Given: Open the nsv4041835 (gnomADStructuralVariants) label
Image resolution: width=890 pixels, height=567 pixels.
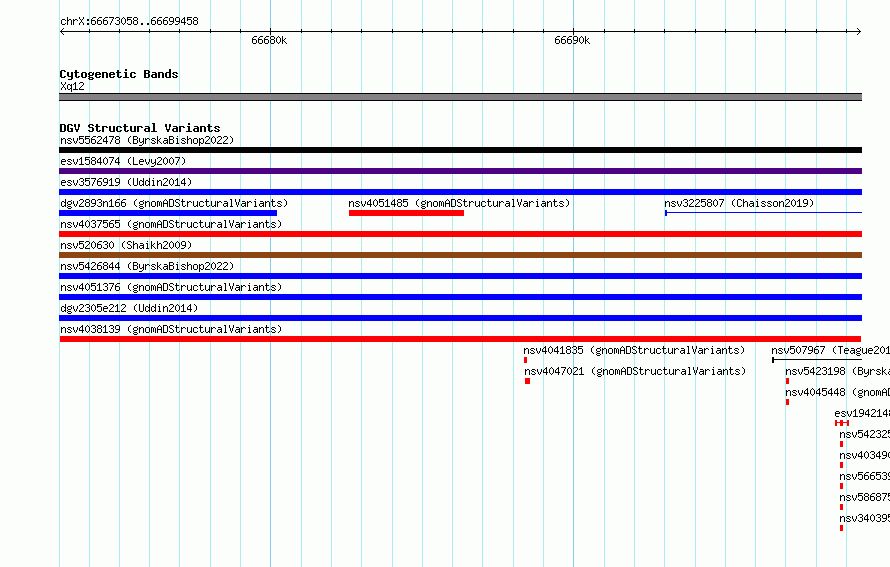Looking at the screenshot, I should coord(634,350).
